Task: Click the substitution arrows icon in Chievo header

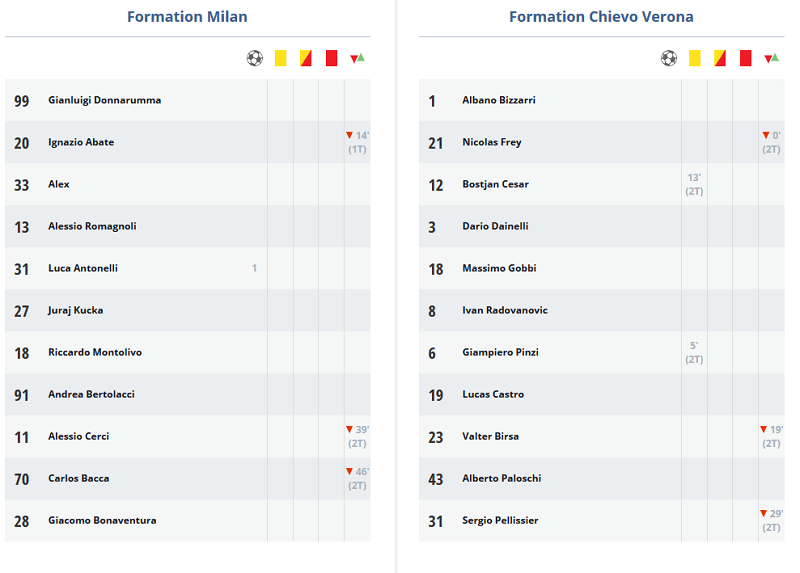Action: (x=771, y=58)
